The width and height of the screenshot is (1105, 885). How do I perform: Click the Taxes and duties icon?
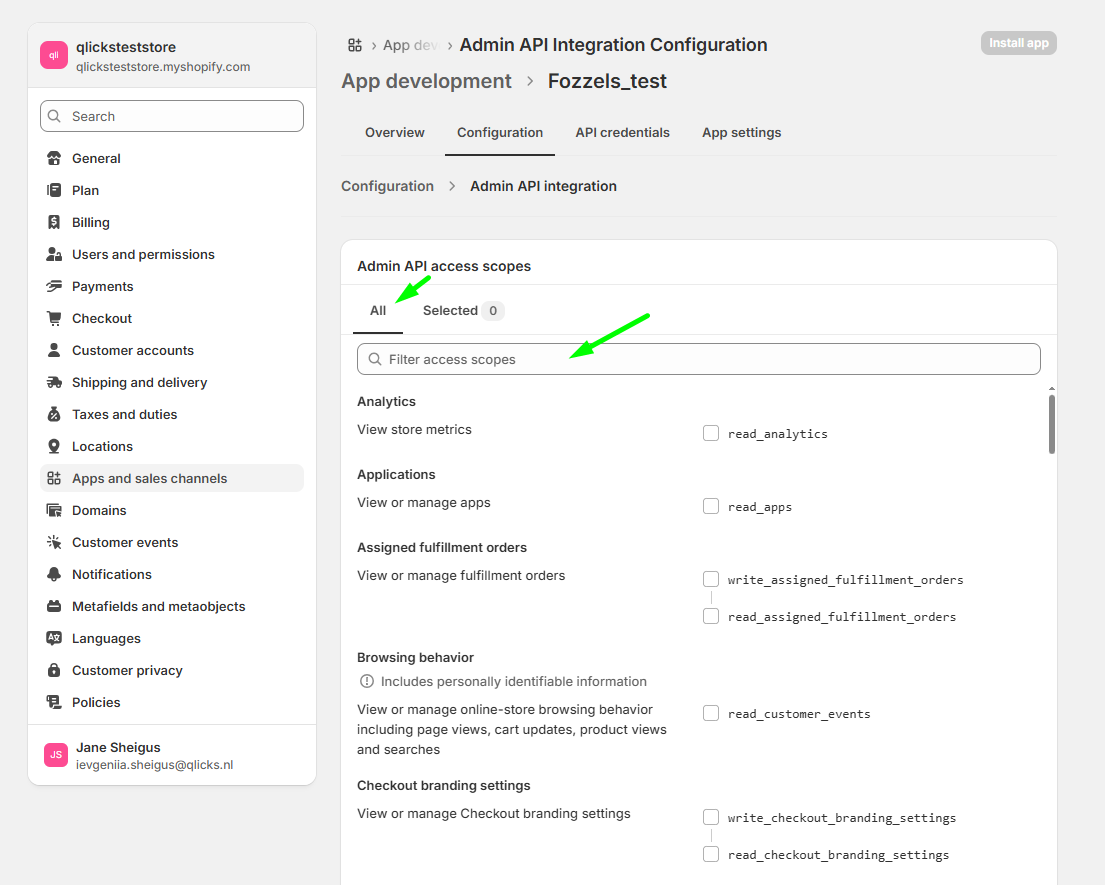[x=54, y=414]
